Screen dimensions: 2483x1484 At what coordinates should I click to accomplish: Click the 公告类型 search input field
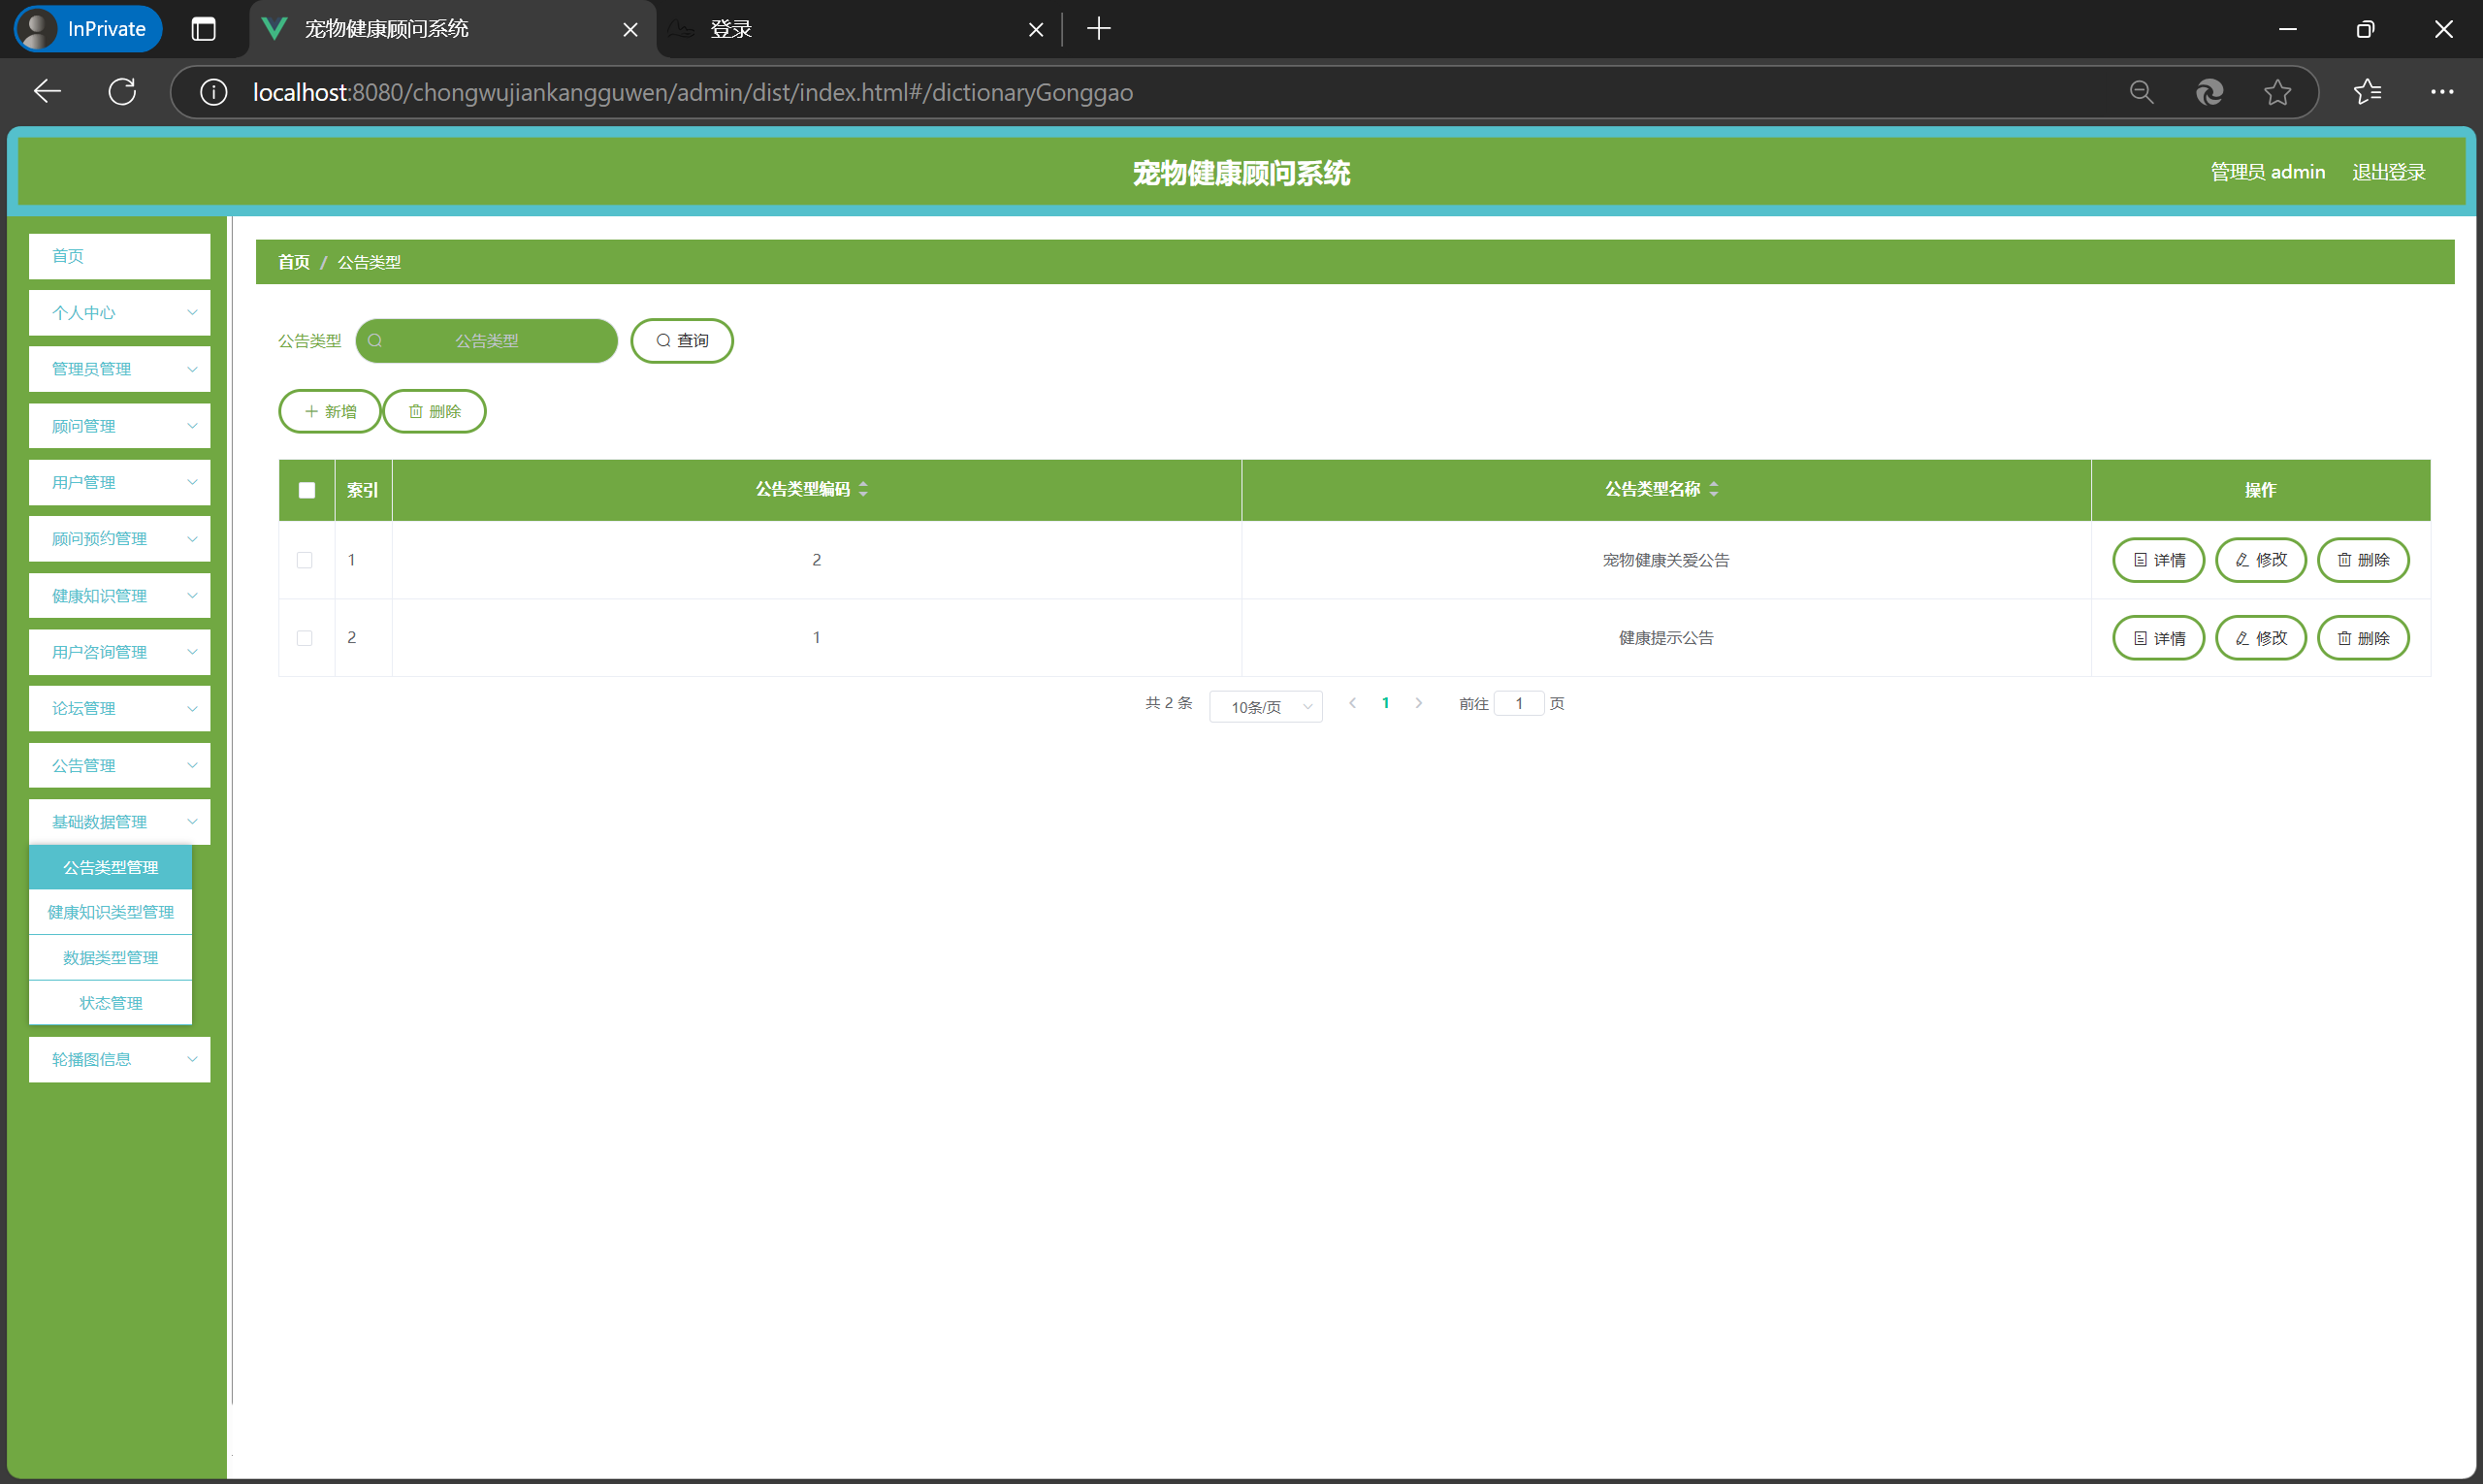pyautogui.click(x=487, y=341)
